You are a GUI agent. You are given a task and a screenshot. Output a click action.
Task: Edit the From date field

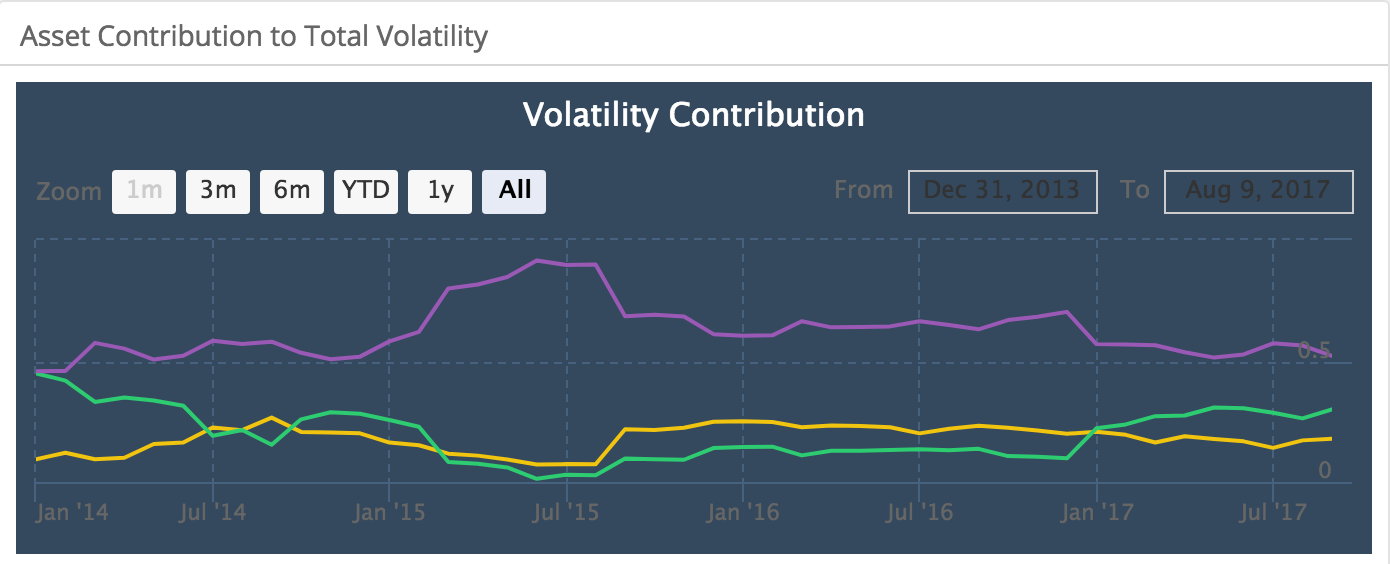coord(1003,192)
